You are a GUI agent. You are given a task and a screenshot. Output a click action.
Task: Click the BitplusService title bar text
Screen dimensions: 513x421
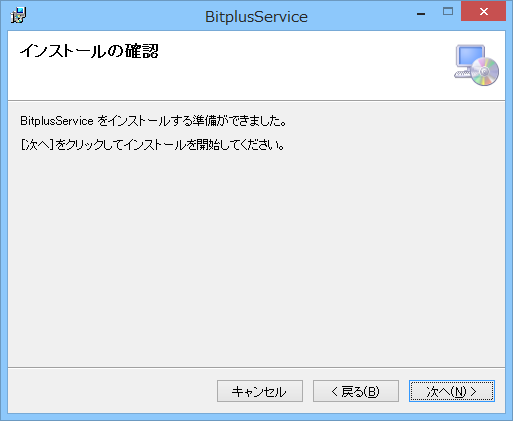[256, 17]
